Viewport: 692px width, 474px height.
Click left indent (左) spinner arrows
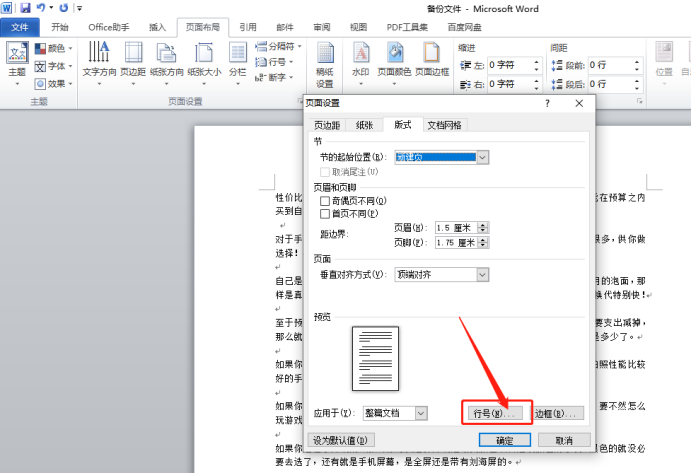pos(536,66)
